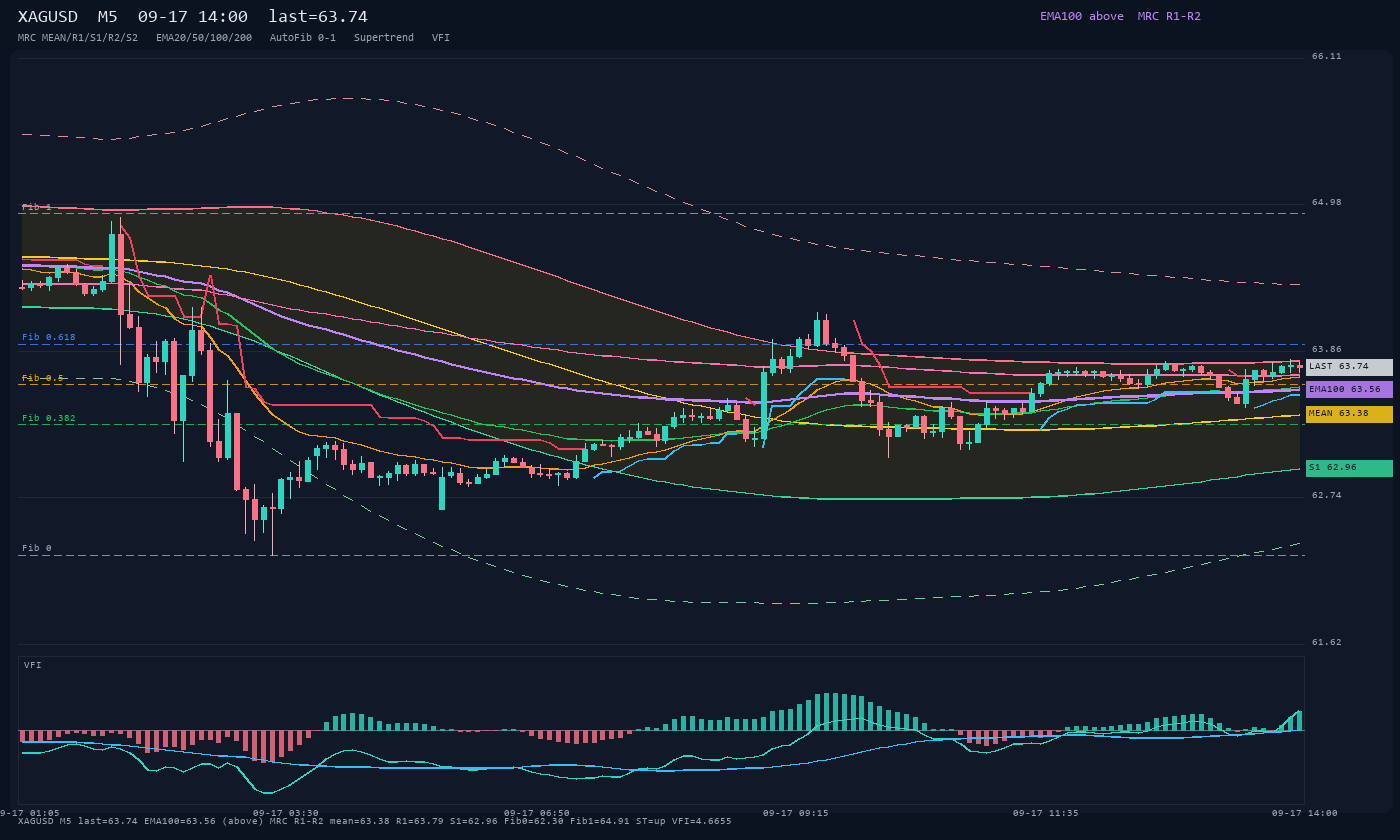The height and width of the screenshot is (840, 1400).
Task: Click the 64.98 price axis label
Action: (1327, 203)
